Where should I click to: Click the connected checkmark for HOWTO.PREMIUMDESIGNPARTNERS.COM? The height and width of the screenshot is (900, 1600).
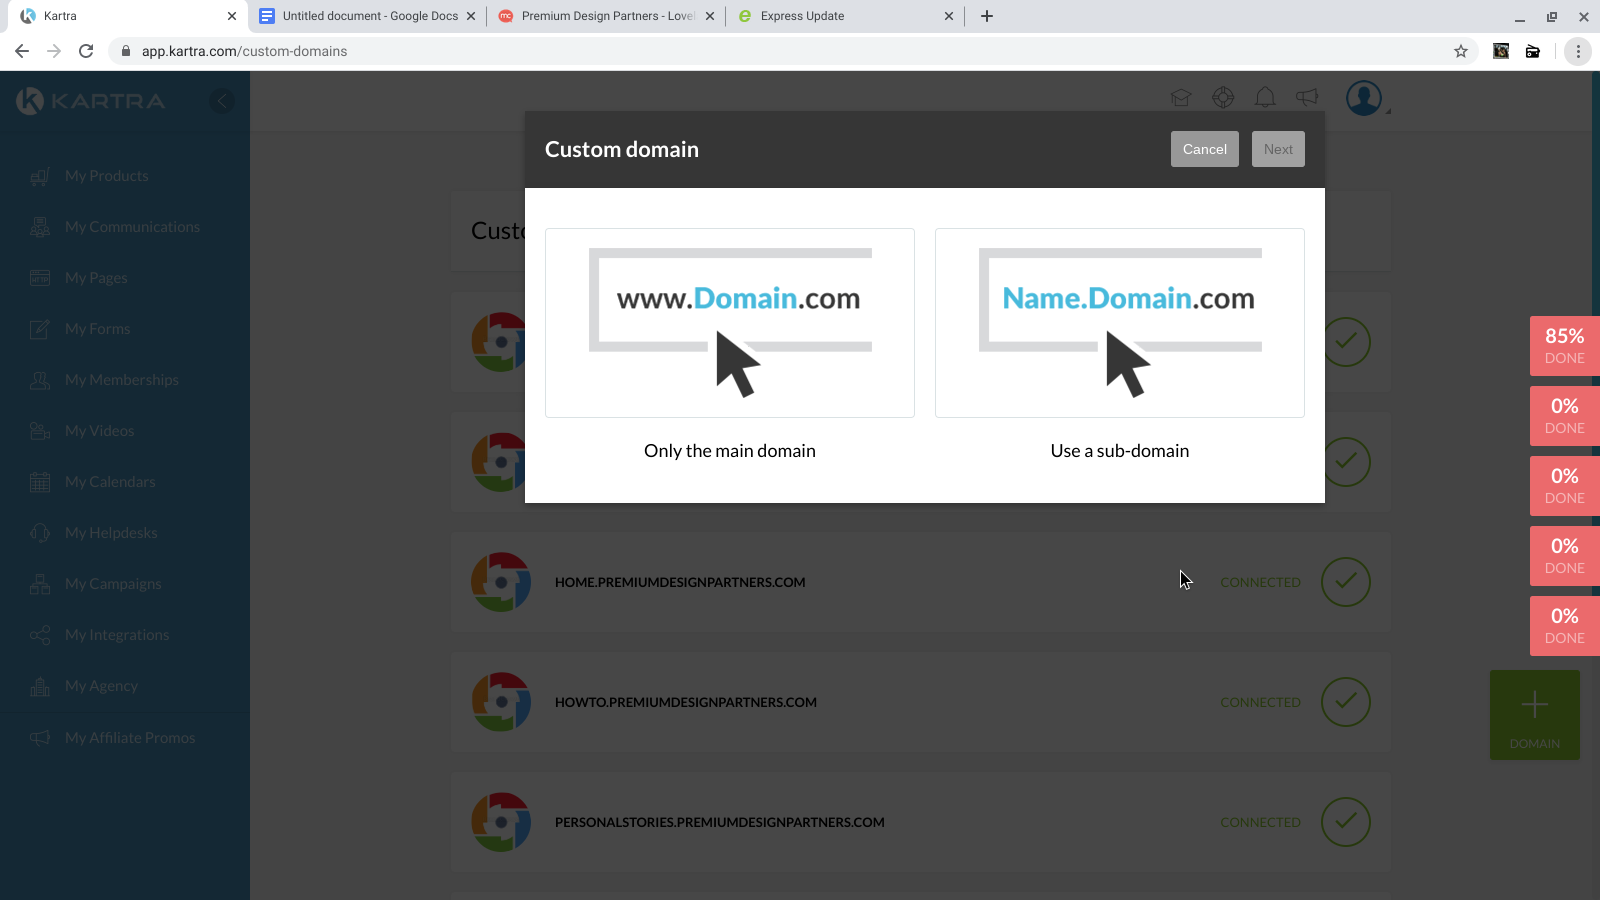(1346, 702)
